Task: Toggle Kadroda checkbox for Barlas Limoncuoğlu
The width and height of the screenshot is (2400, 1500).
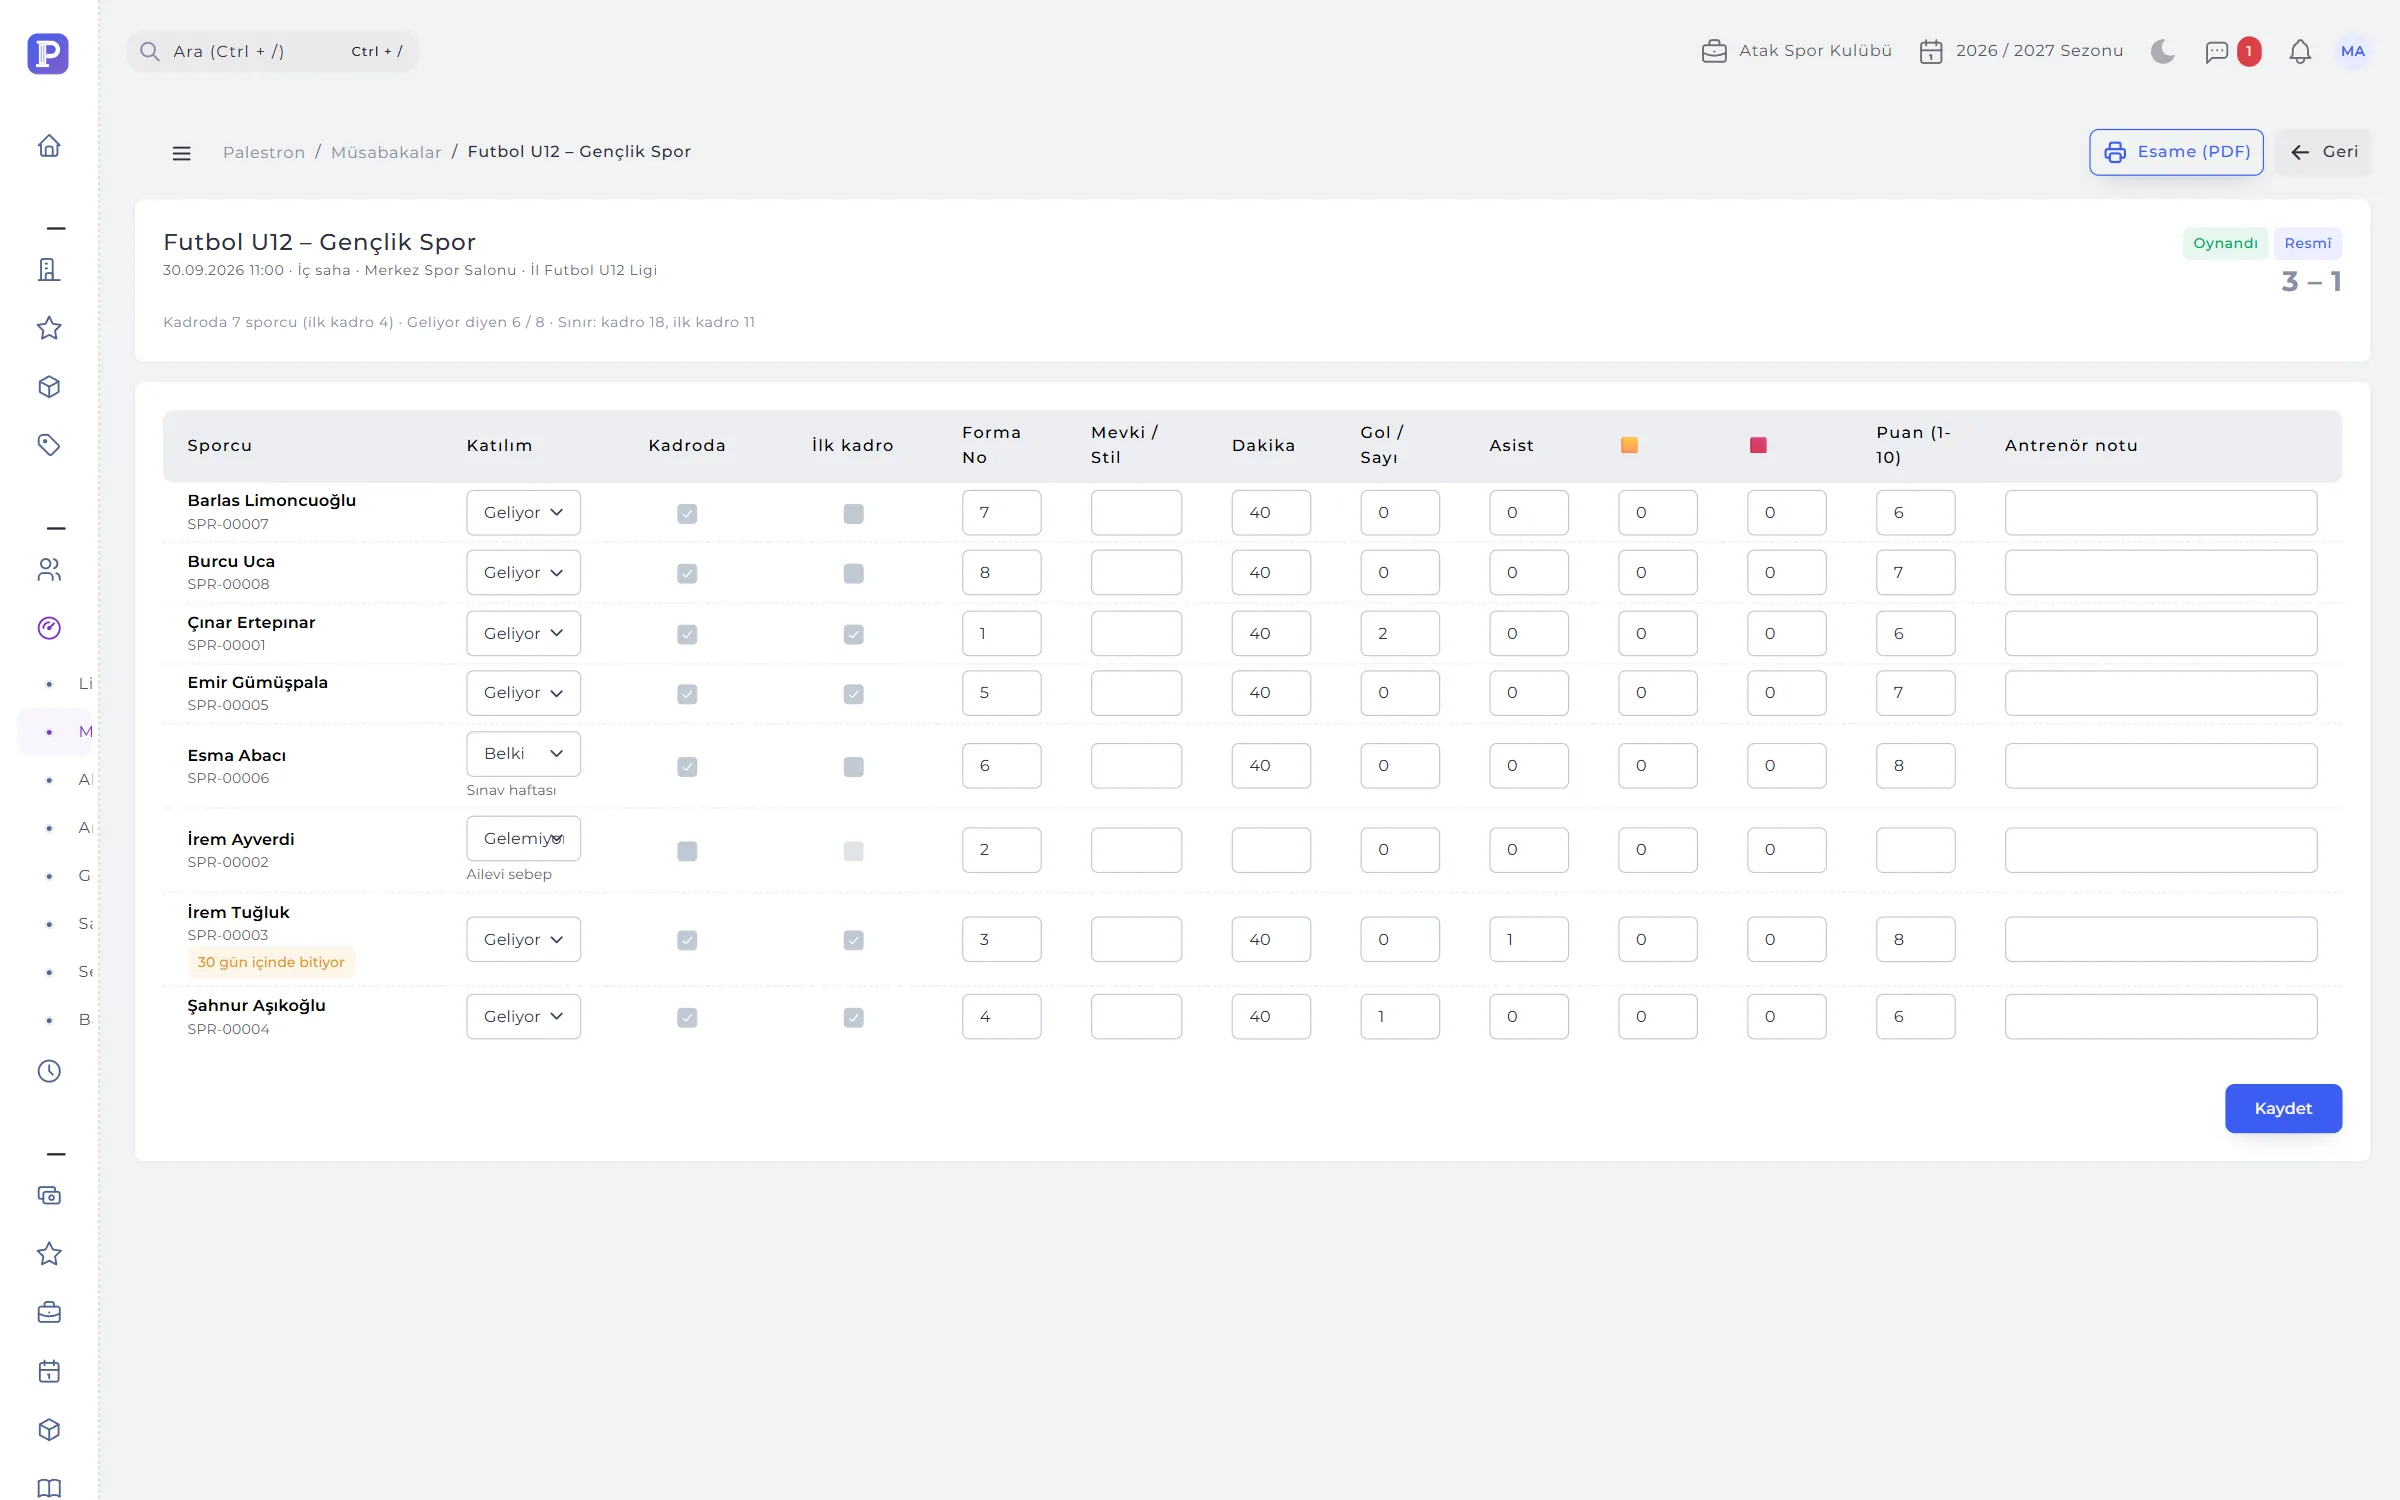Action: tap(687, 513)
